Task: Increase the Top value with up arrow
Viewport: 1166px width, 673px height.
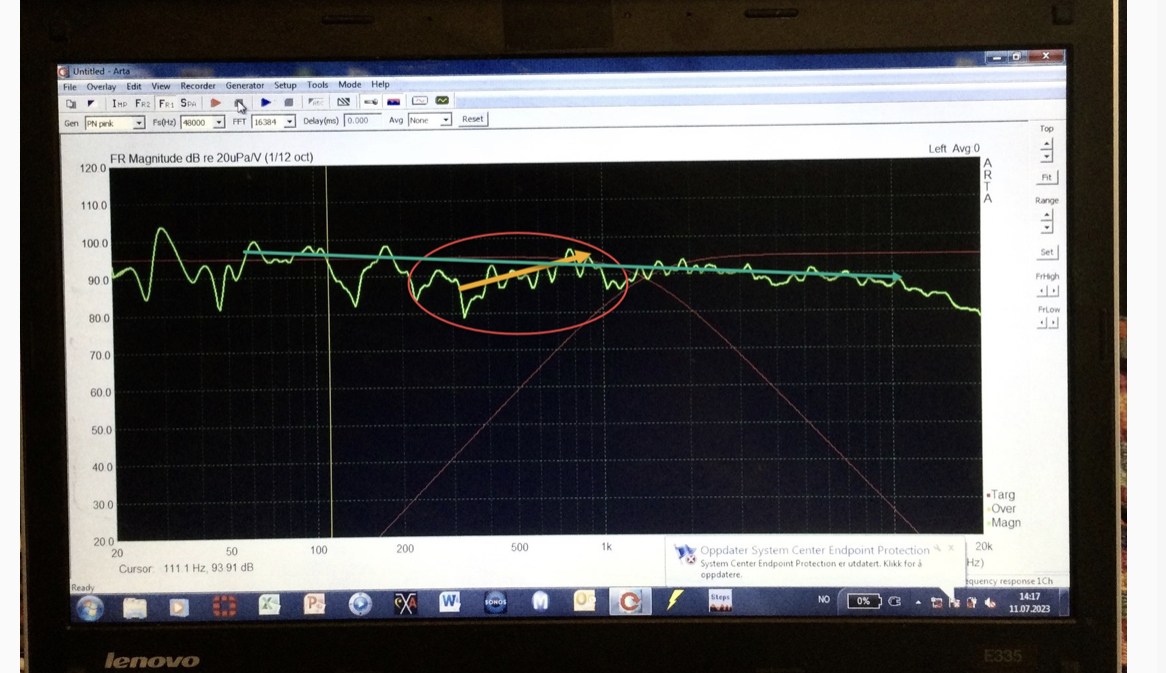Action: pyautogui.click(x=1046, y=144)
